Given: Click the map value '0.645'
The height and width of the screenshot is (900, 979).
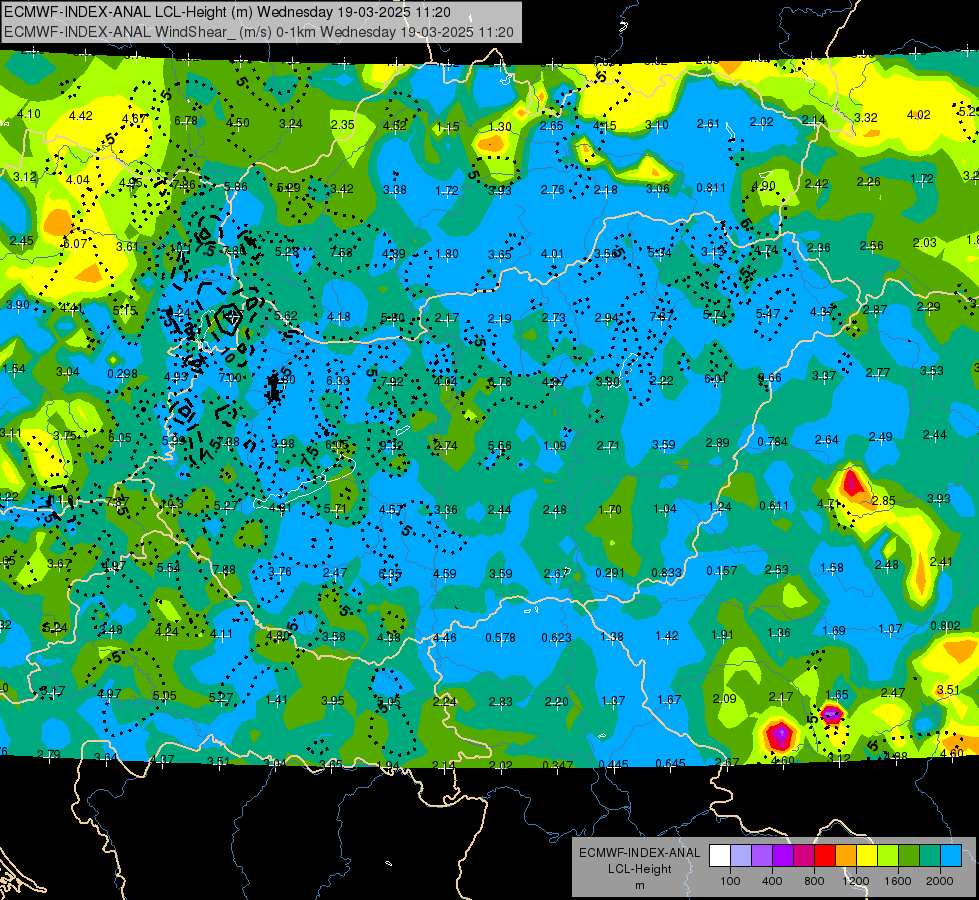Looking at the screenshot, I should click(x=671, y=763).
